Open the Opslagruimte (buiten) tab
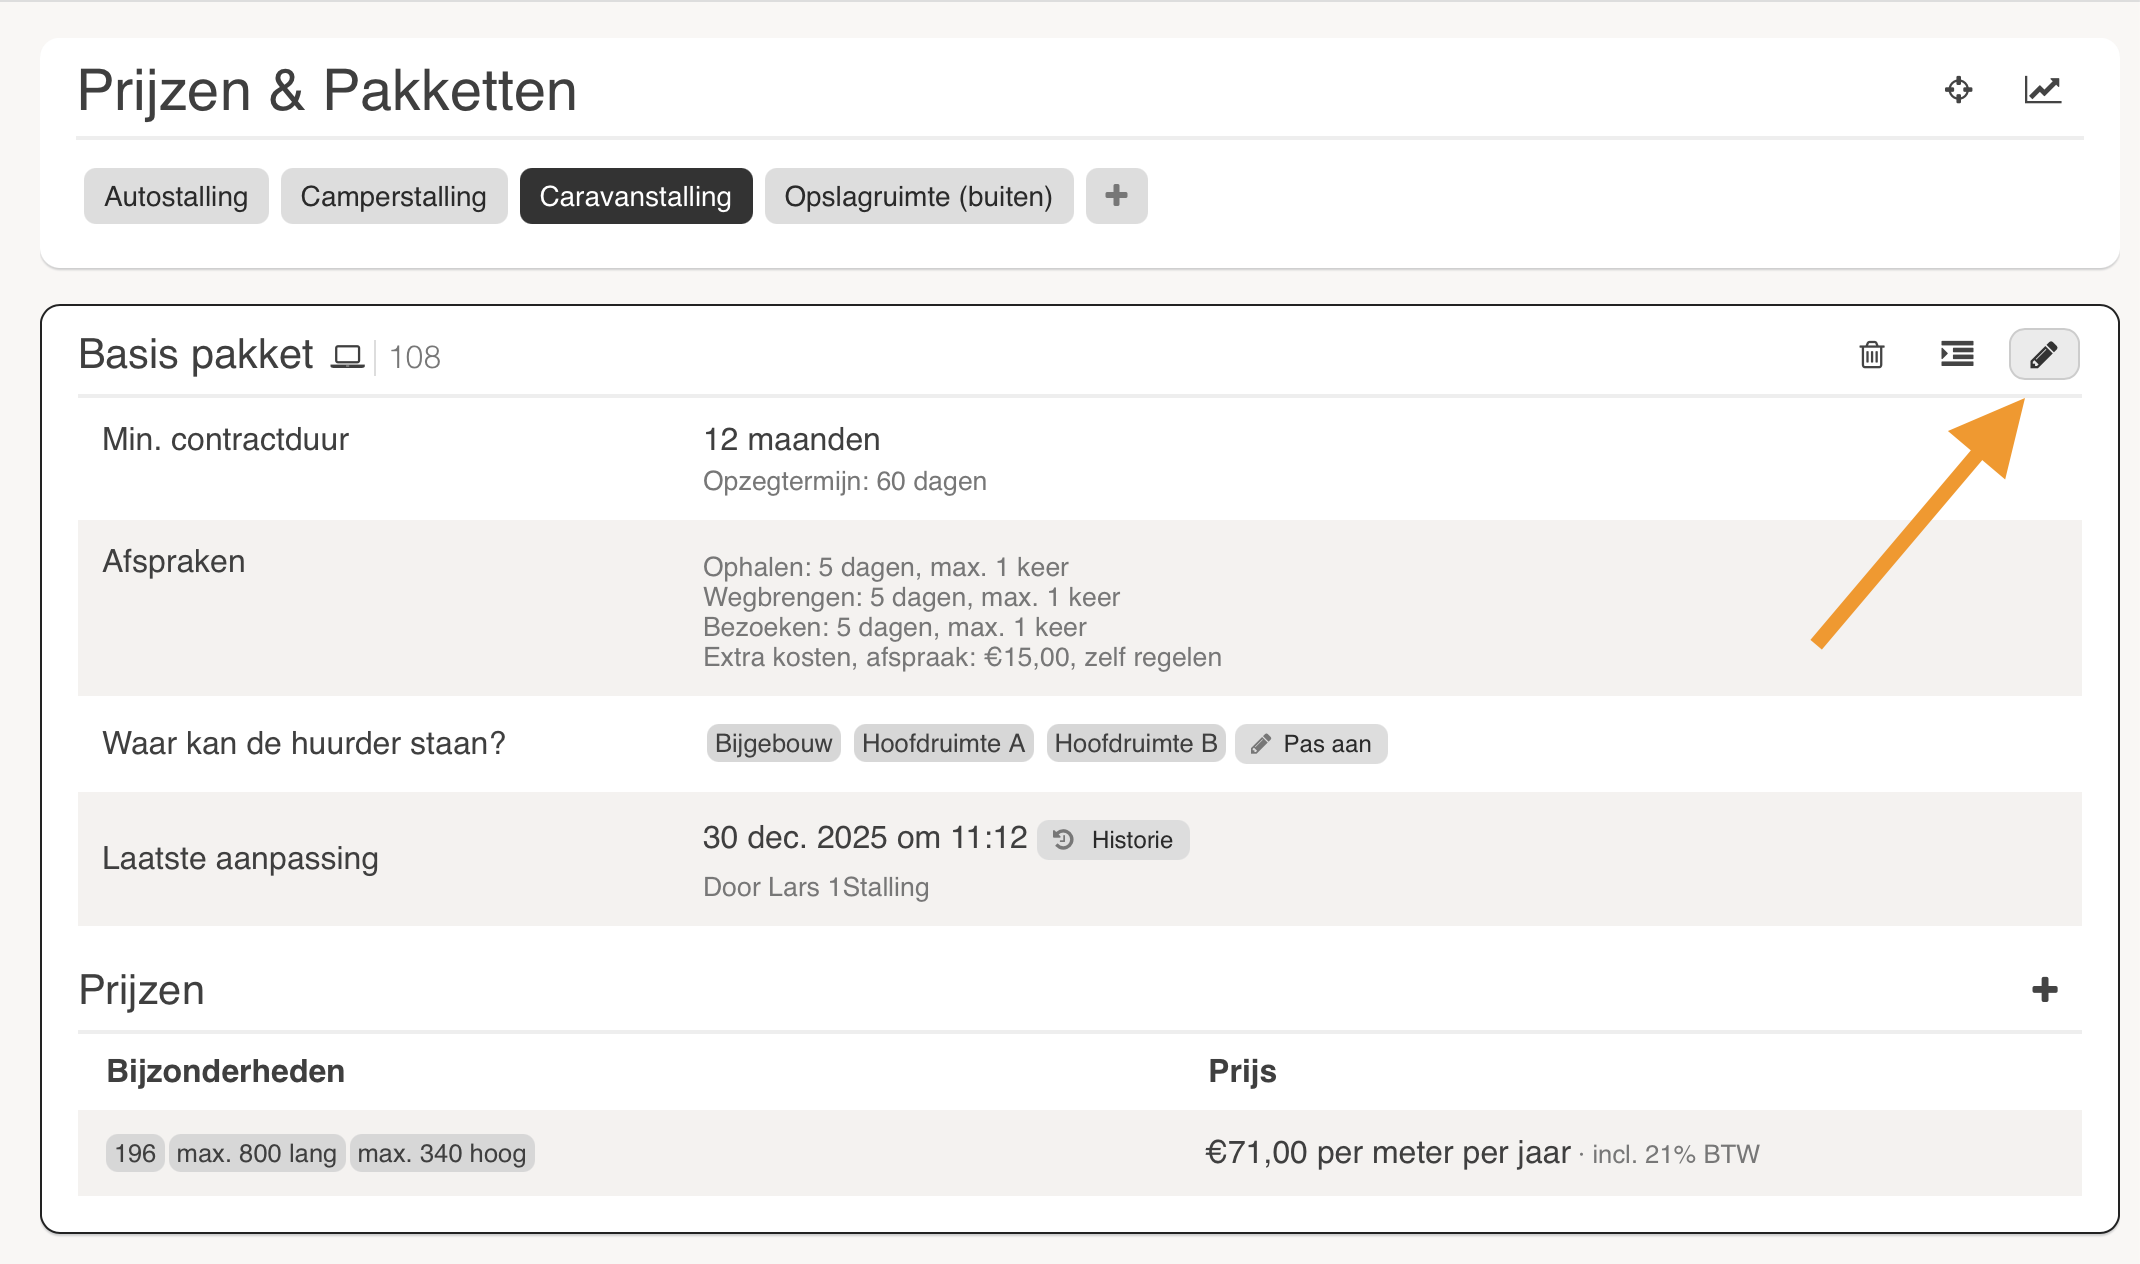The image size is (2140, 1264). [x=918, y=196]
